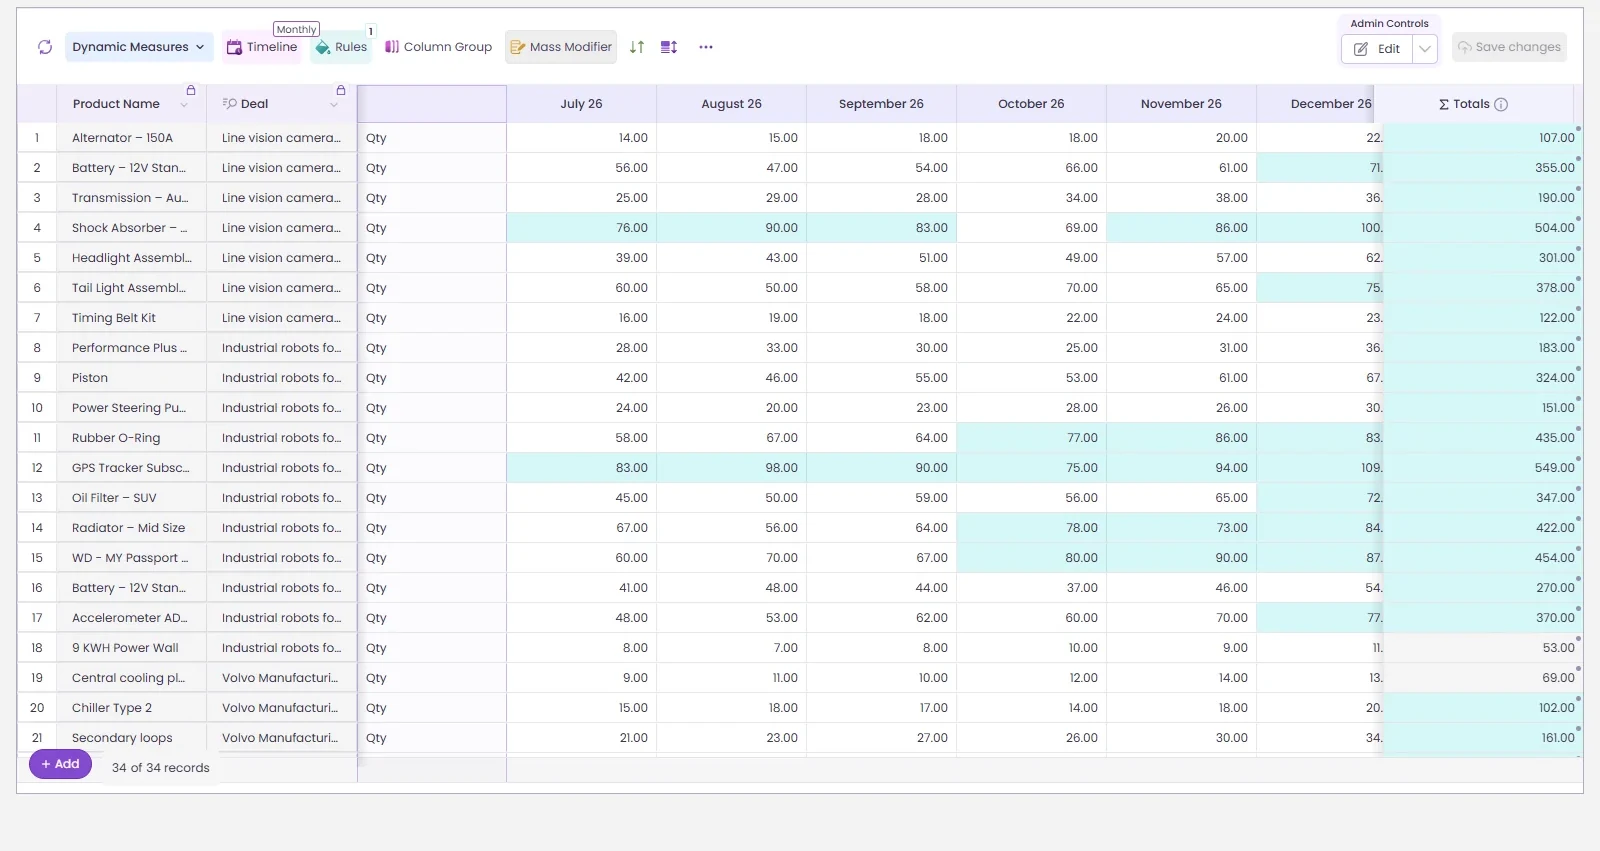1600x851 pixels.
Task: Select Radiator – Mid Size cell
Action: (x=132, y=528)
